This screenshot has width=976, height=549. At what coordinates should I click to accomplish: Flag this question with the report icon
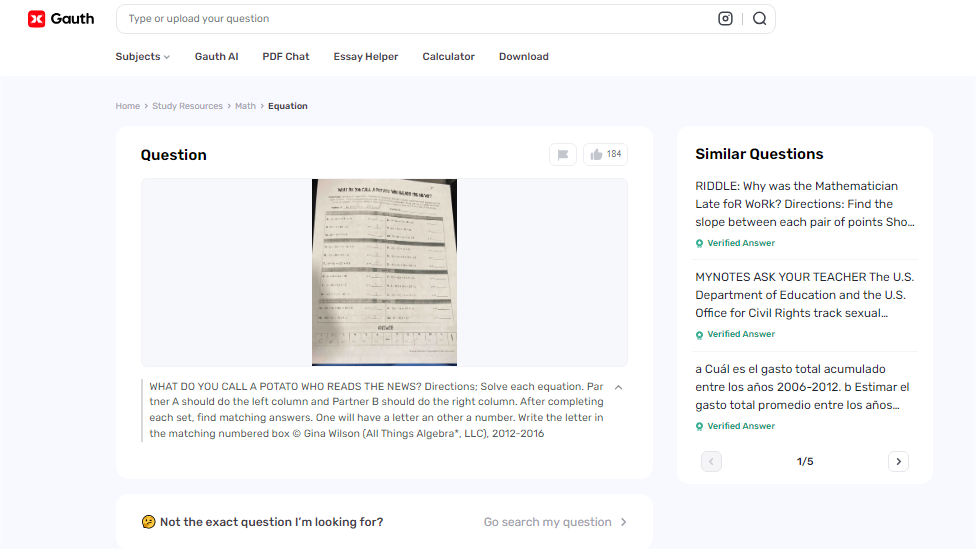[563, 154]
